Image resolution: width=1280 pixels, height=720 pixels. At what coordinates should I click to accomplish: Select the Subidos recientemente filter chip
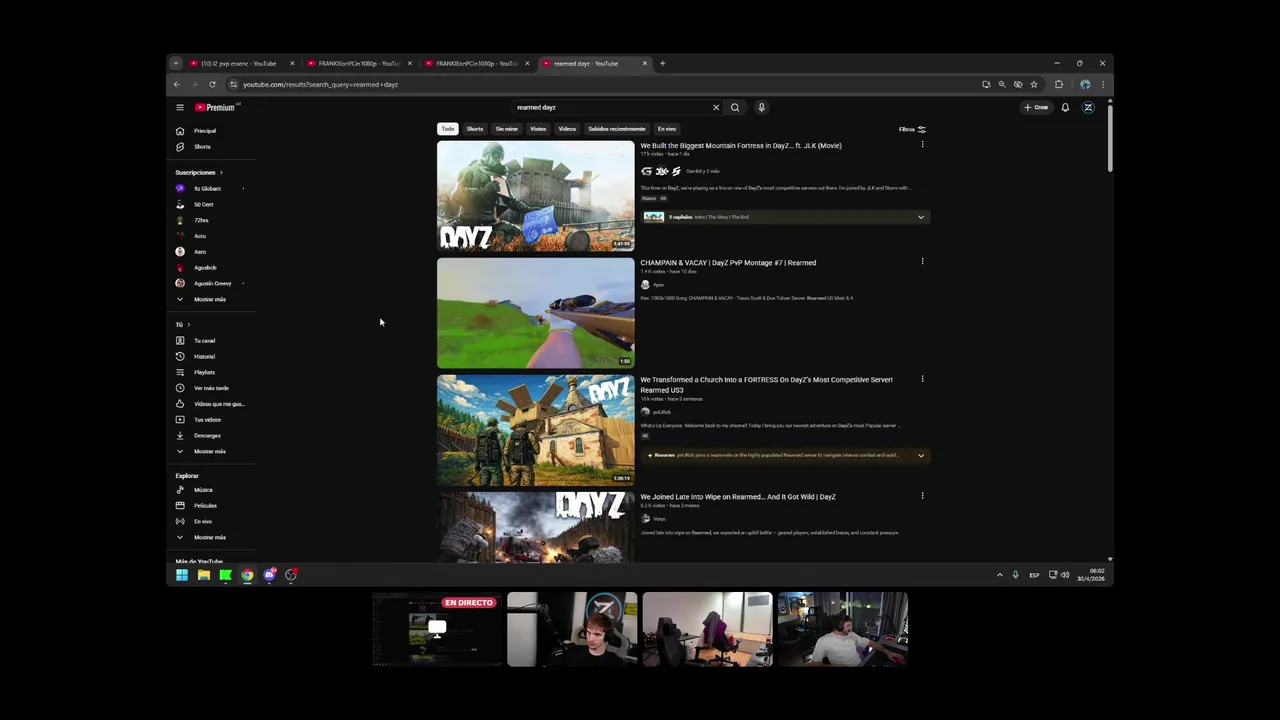click(x=617, y=129)
